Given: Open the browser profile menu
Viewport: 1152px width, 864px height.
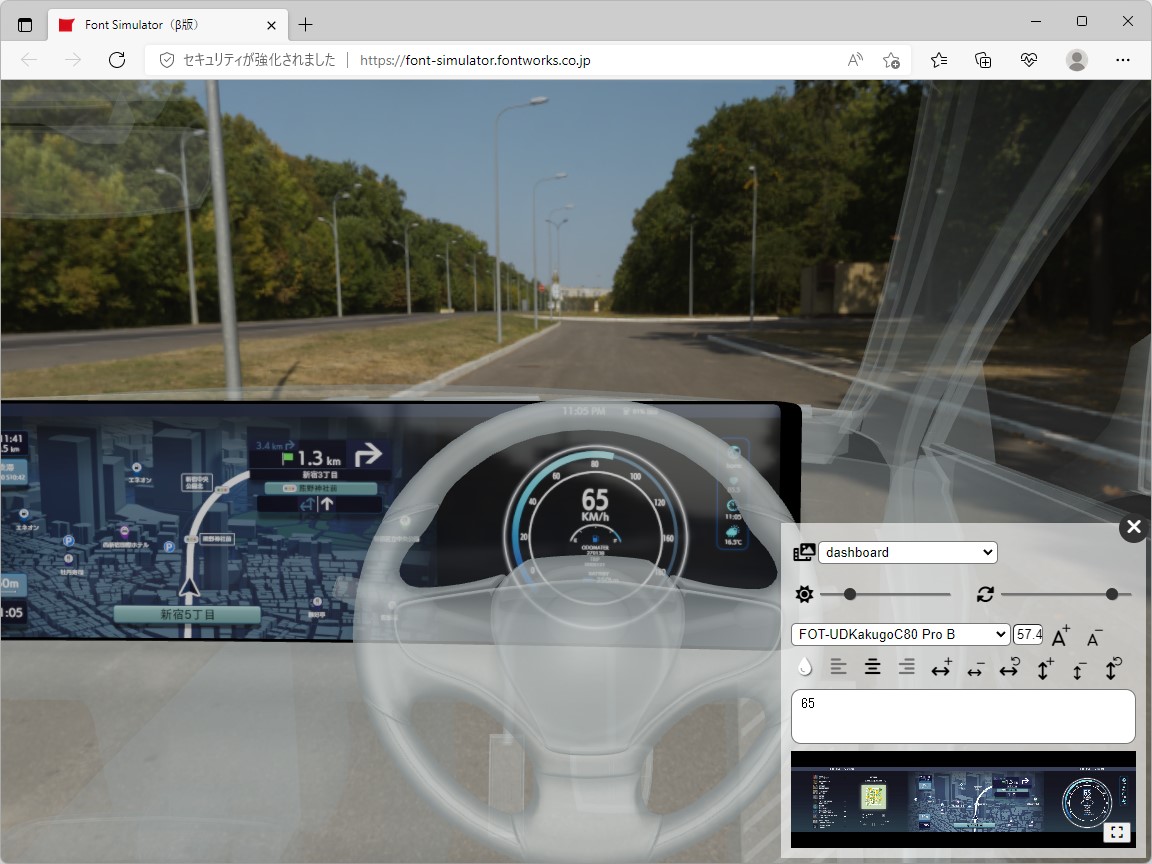Looking at the screenshot, I should [1077, 60].
